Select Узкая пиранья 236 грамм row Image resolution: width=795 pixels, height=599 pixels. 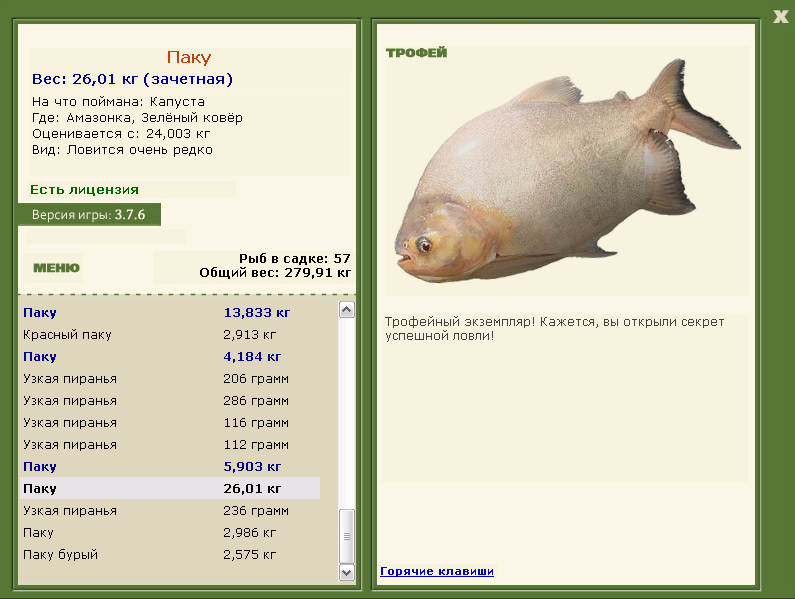(170, 511)
